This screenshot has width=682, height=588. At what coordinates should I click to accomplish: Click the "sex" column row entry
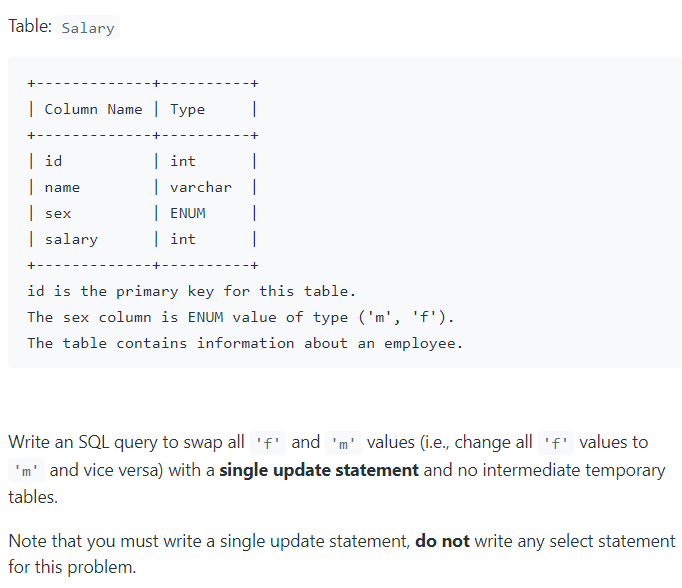click(x=58, y=213)
